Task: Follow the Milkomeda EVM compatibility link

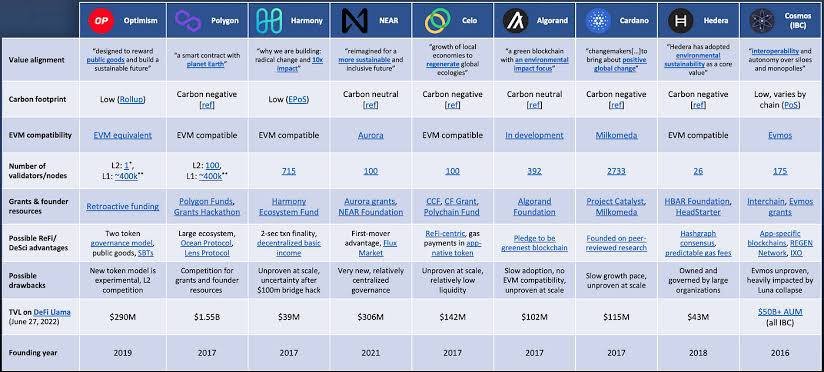Action: 616,135
